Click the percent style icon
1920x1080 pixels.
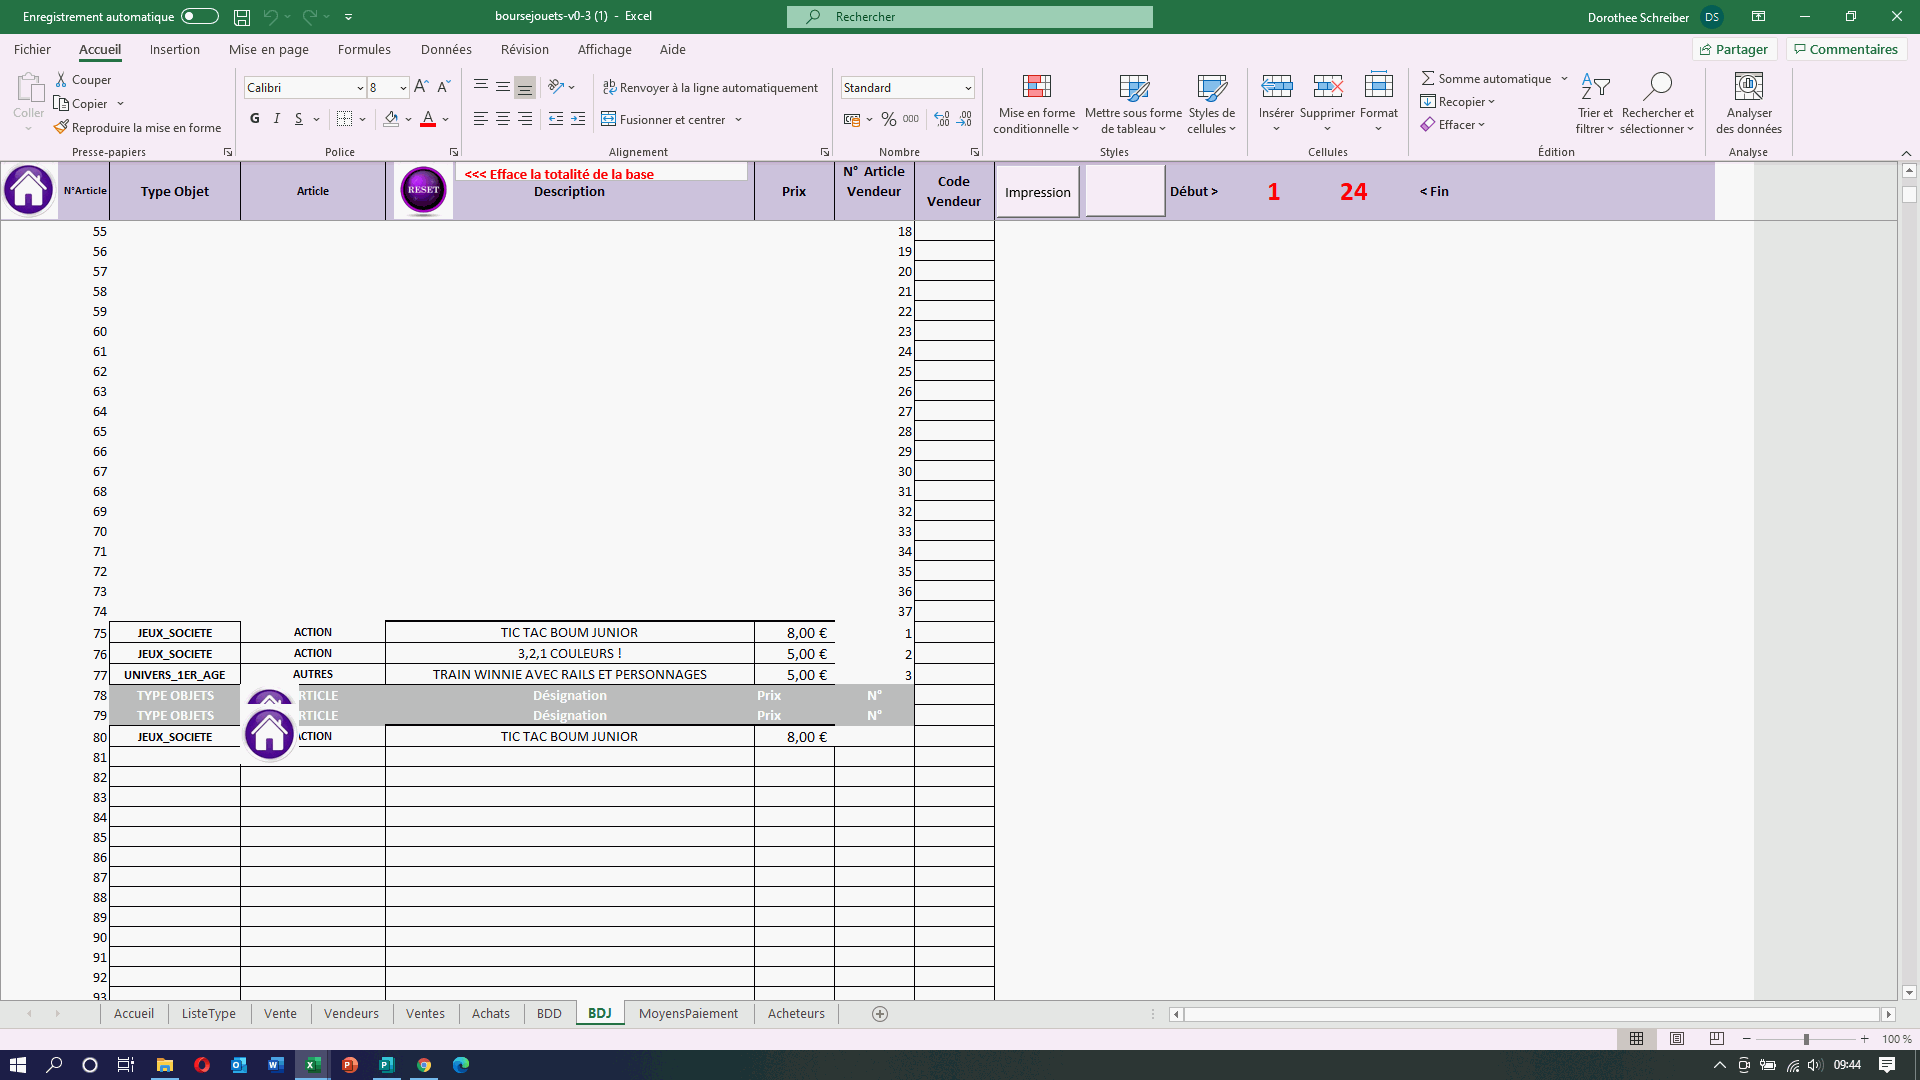point(888,119)
